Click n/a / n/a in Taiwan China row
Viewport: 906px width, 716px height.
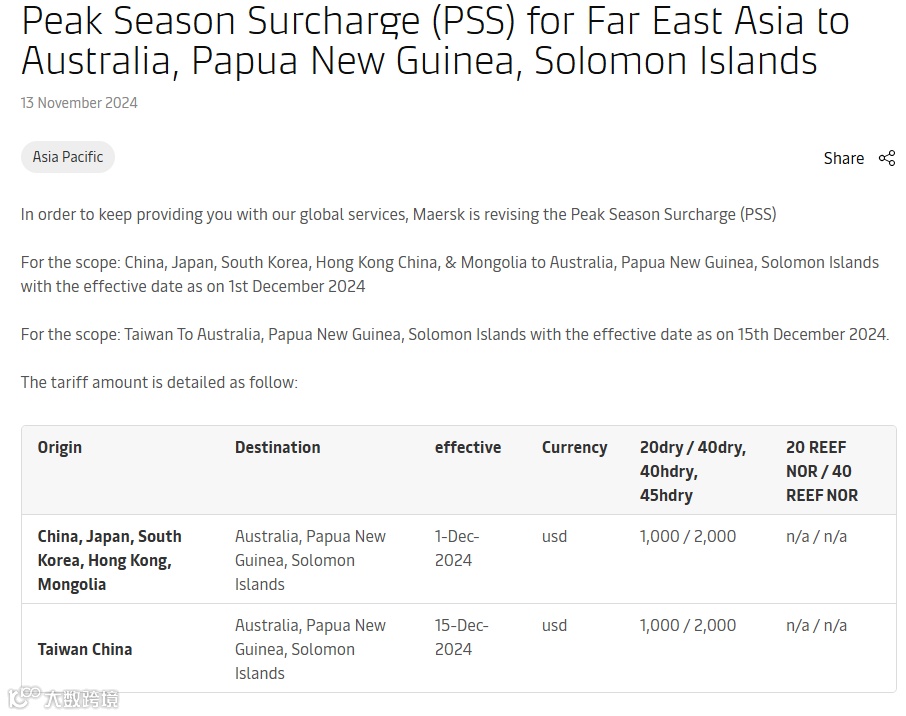click(816, 625)
